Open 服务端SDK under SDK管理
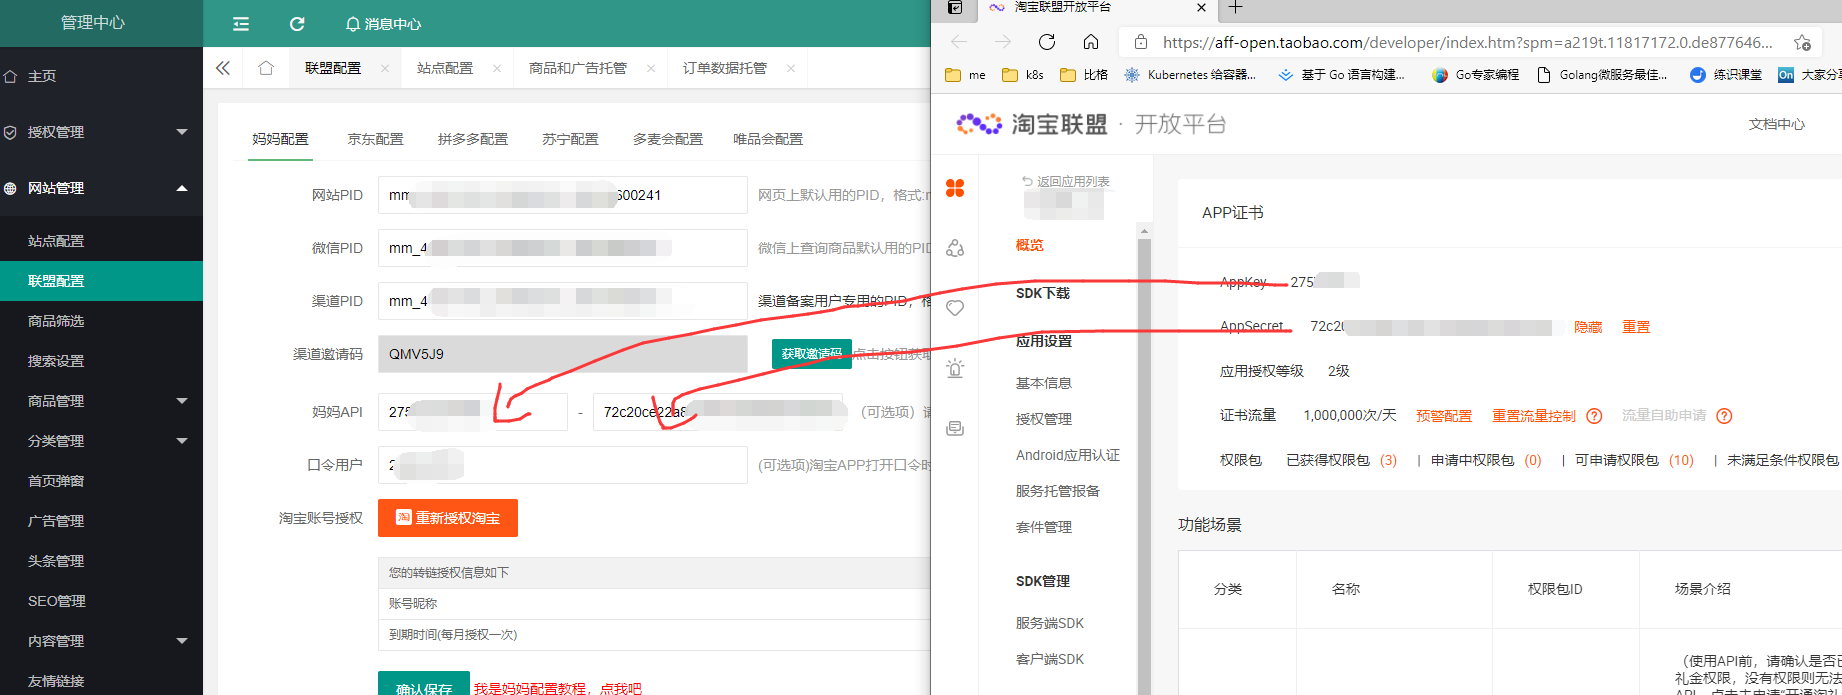Viewport: 1842px width, 695px height. click(x=1050, y=623)
